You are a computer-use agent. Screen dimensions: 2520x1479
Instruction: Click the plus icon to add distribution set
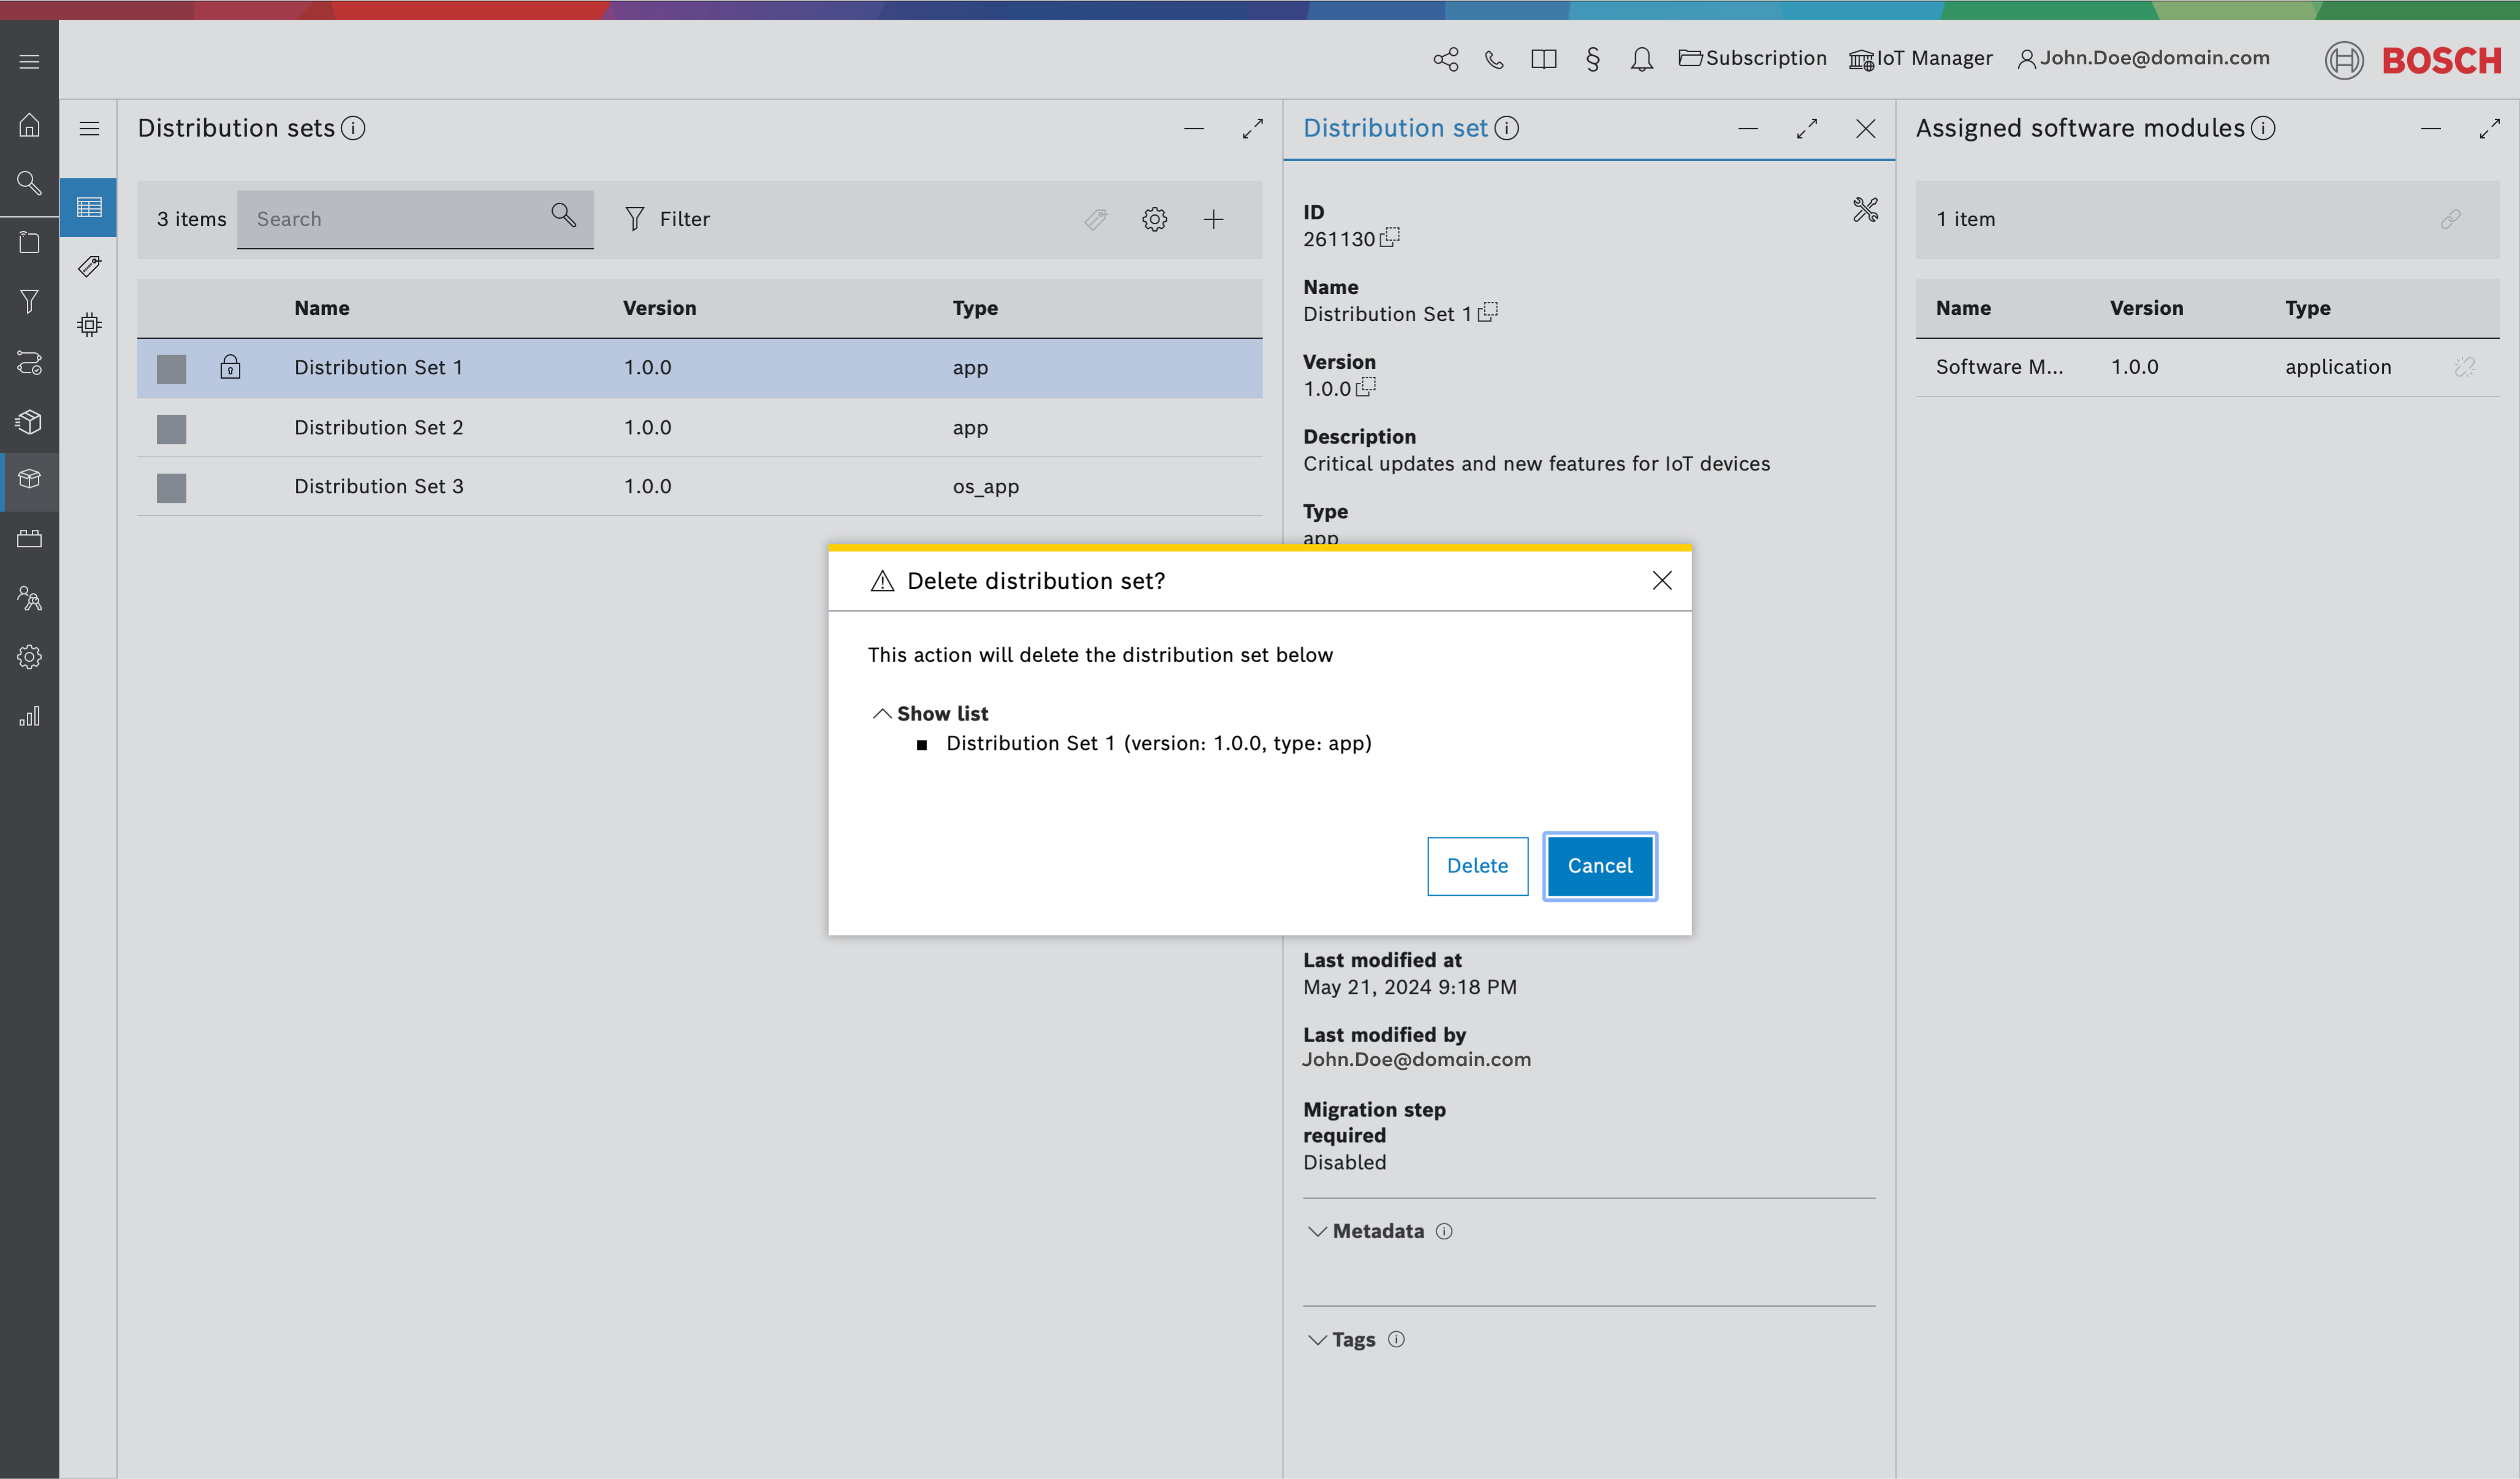[x=1213, y=219]
